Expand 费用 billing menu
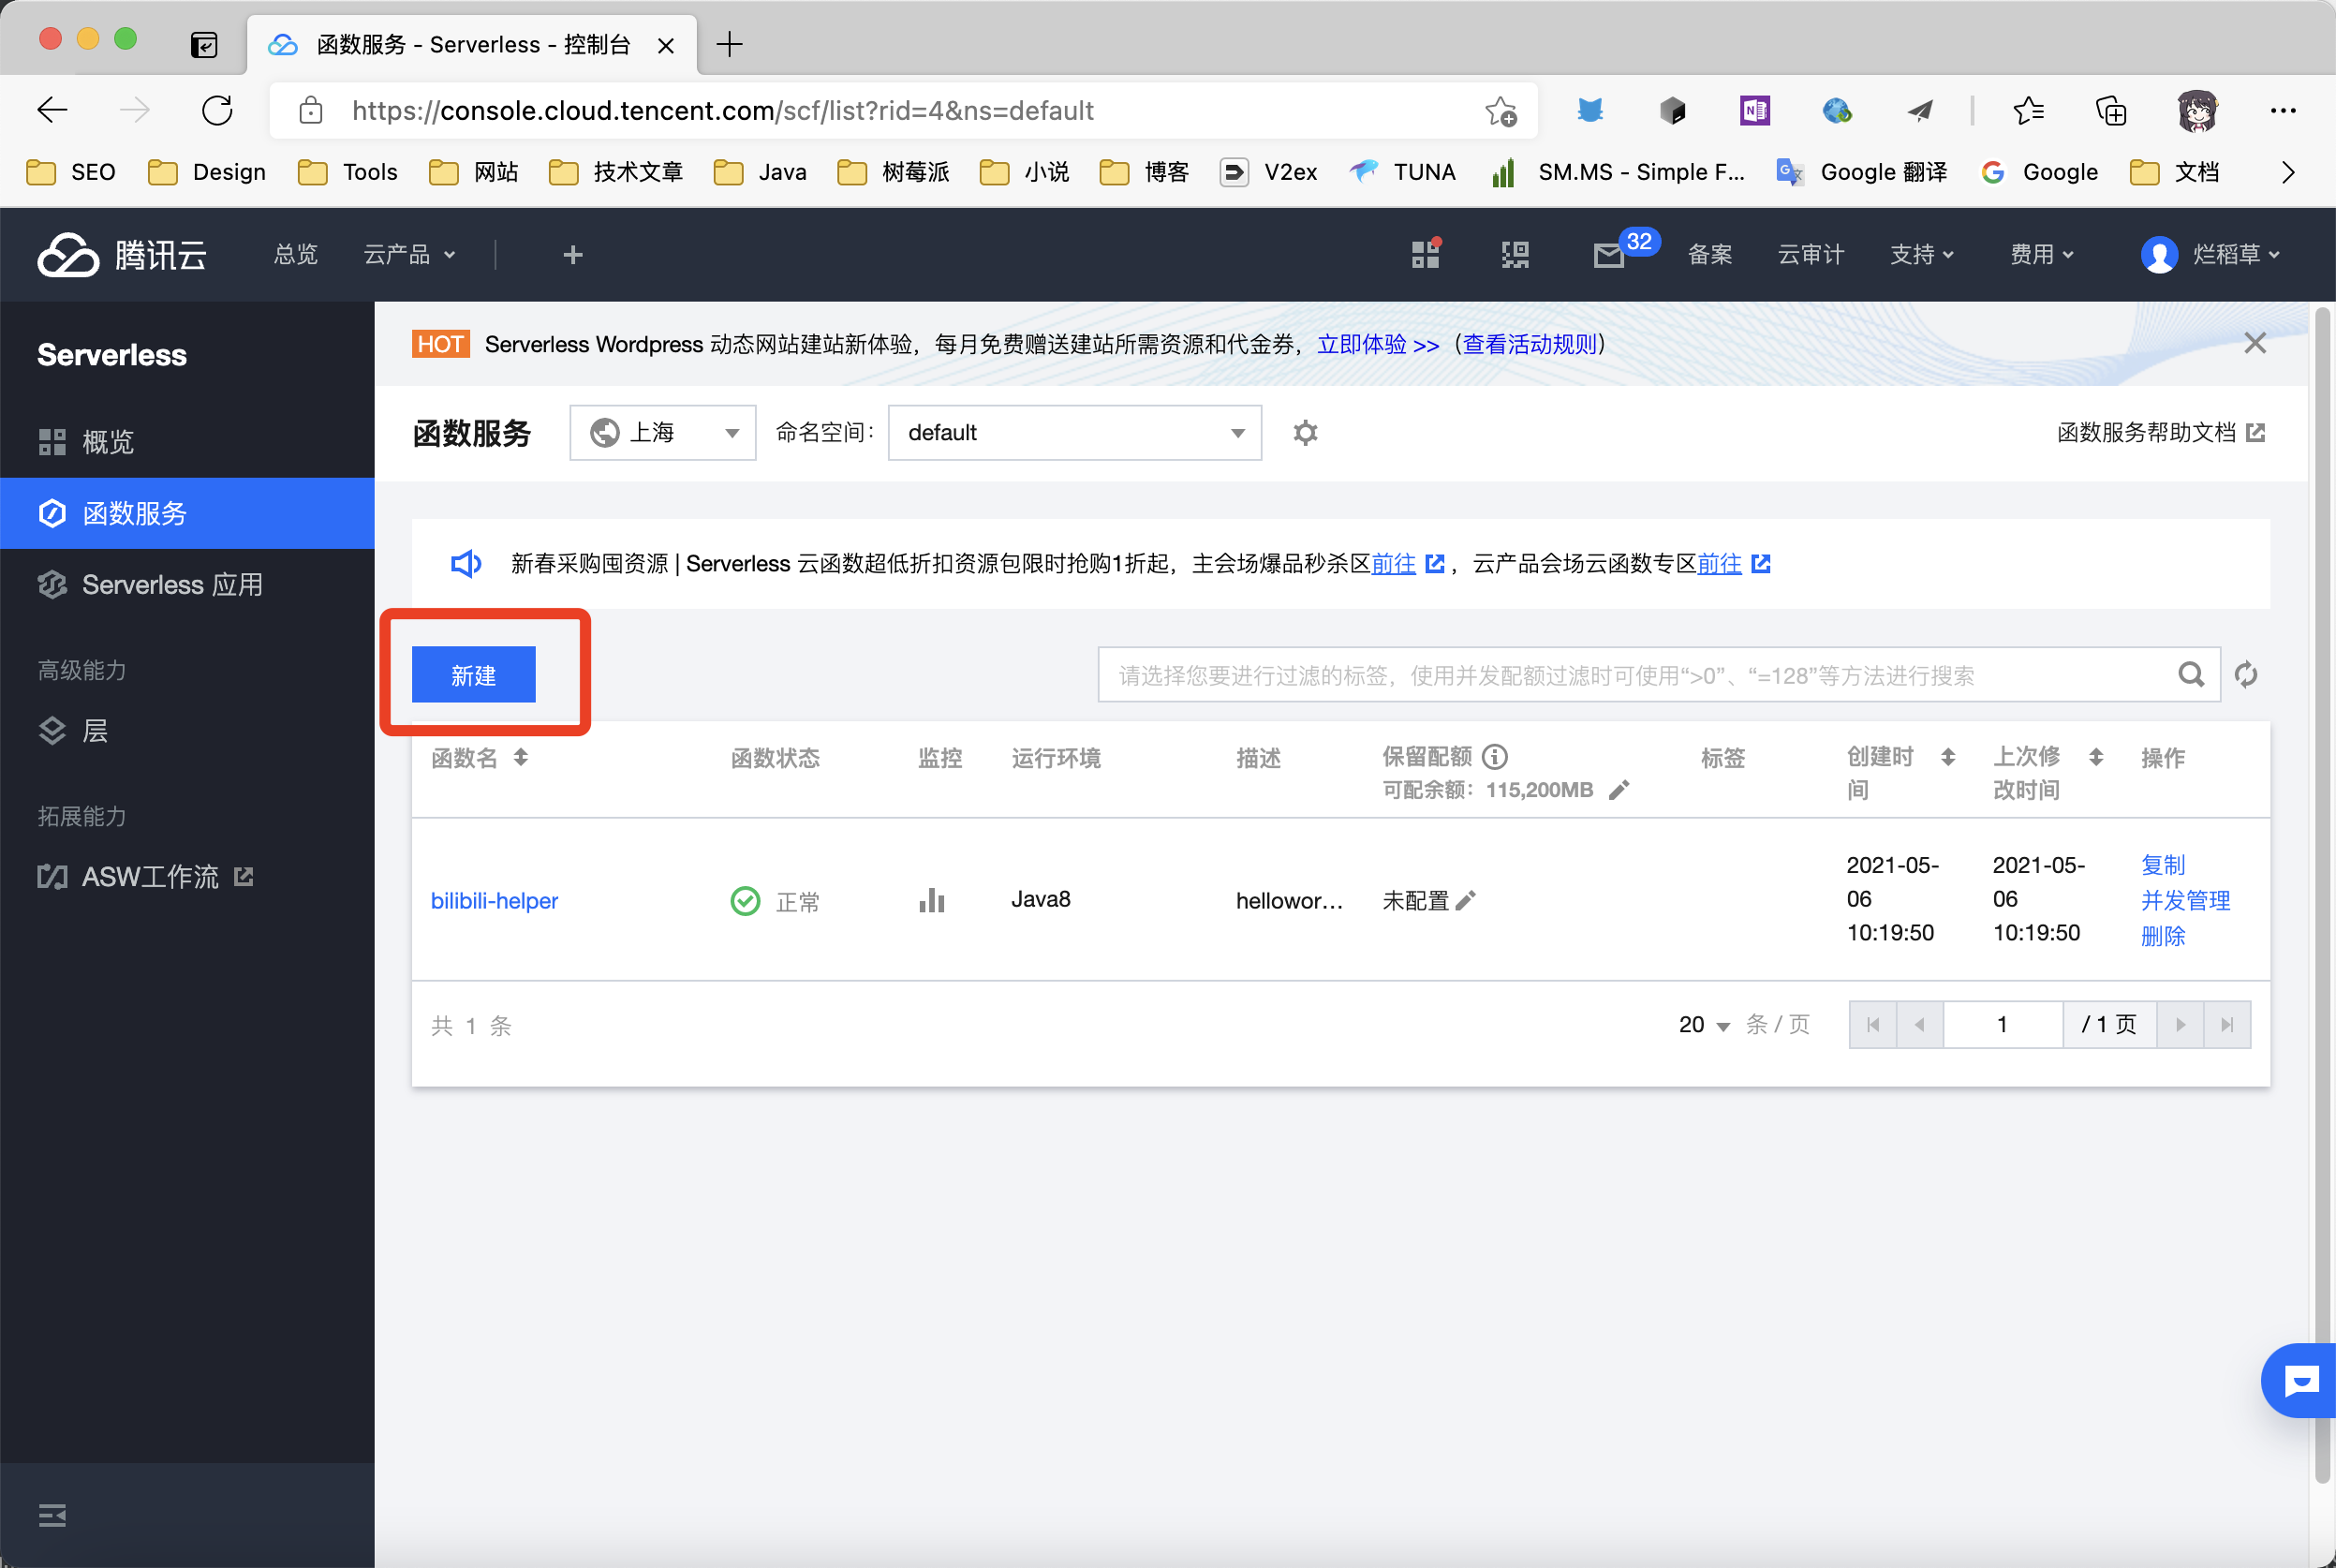 tap(2042, 255)
